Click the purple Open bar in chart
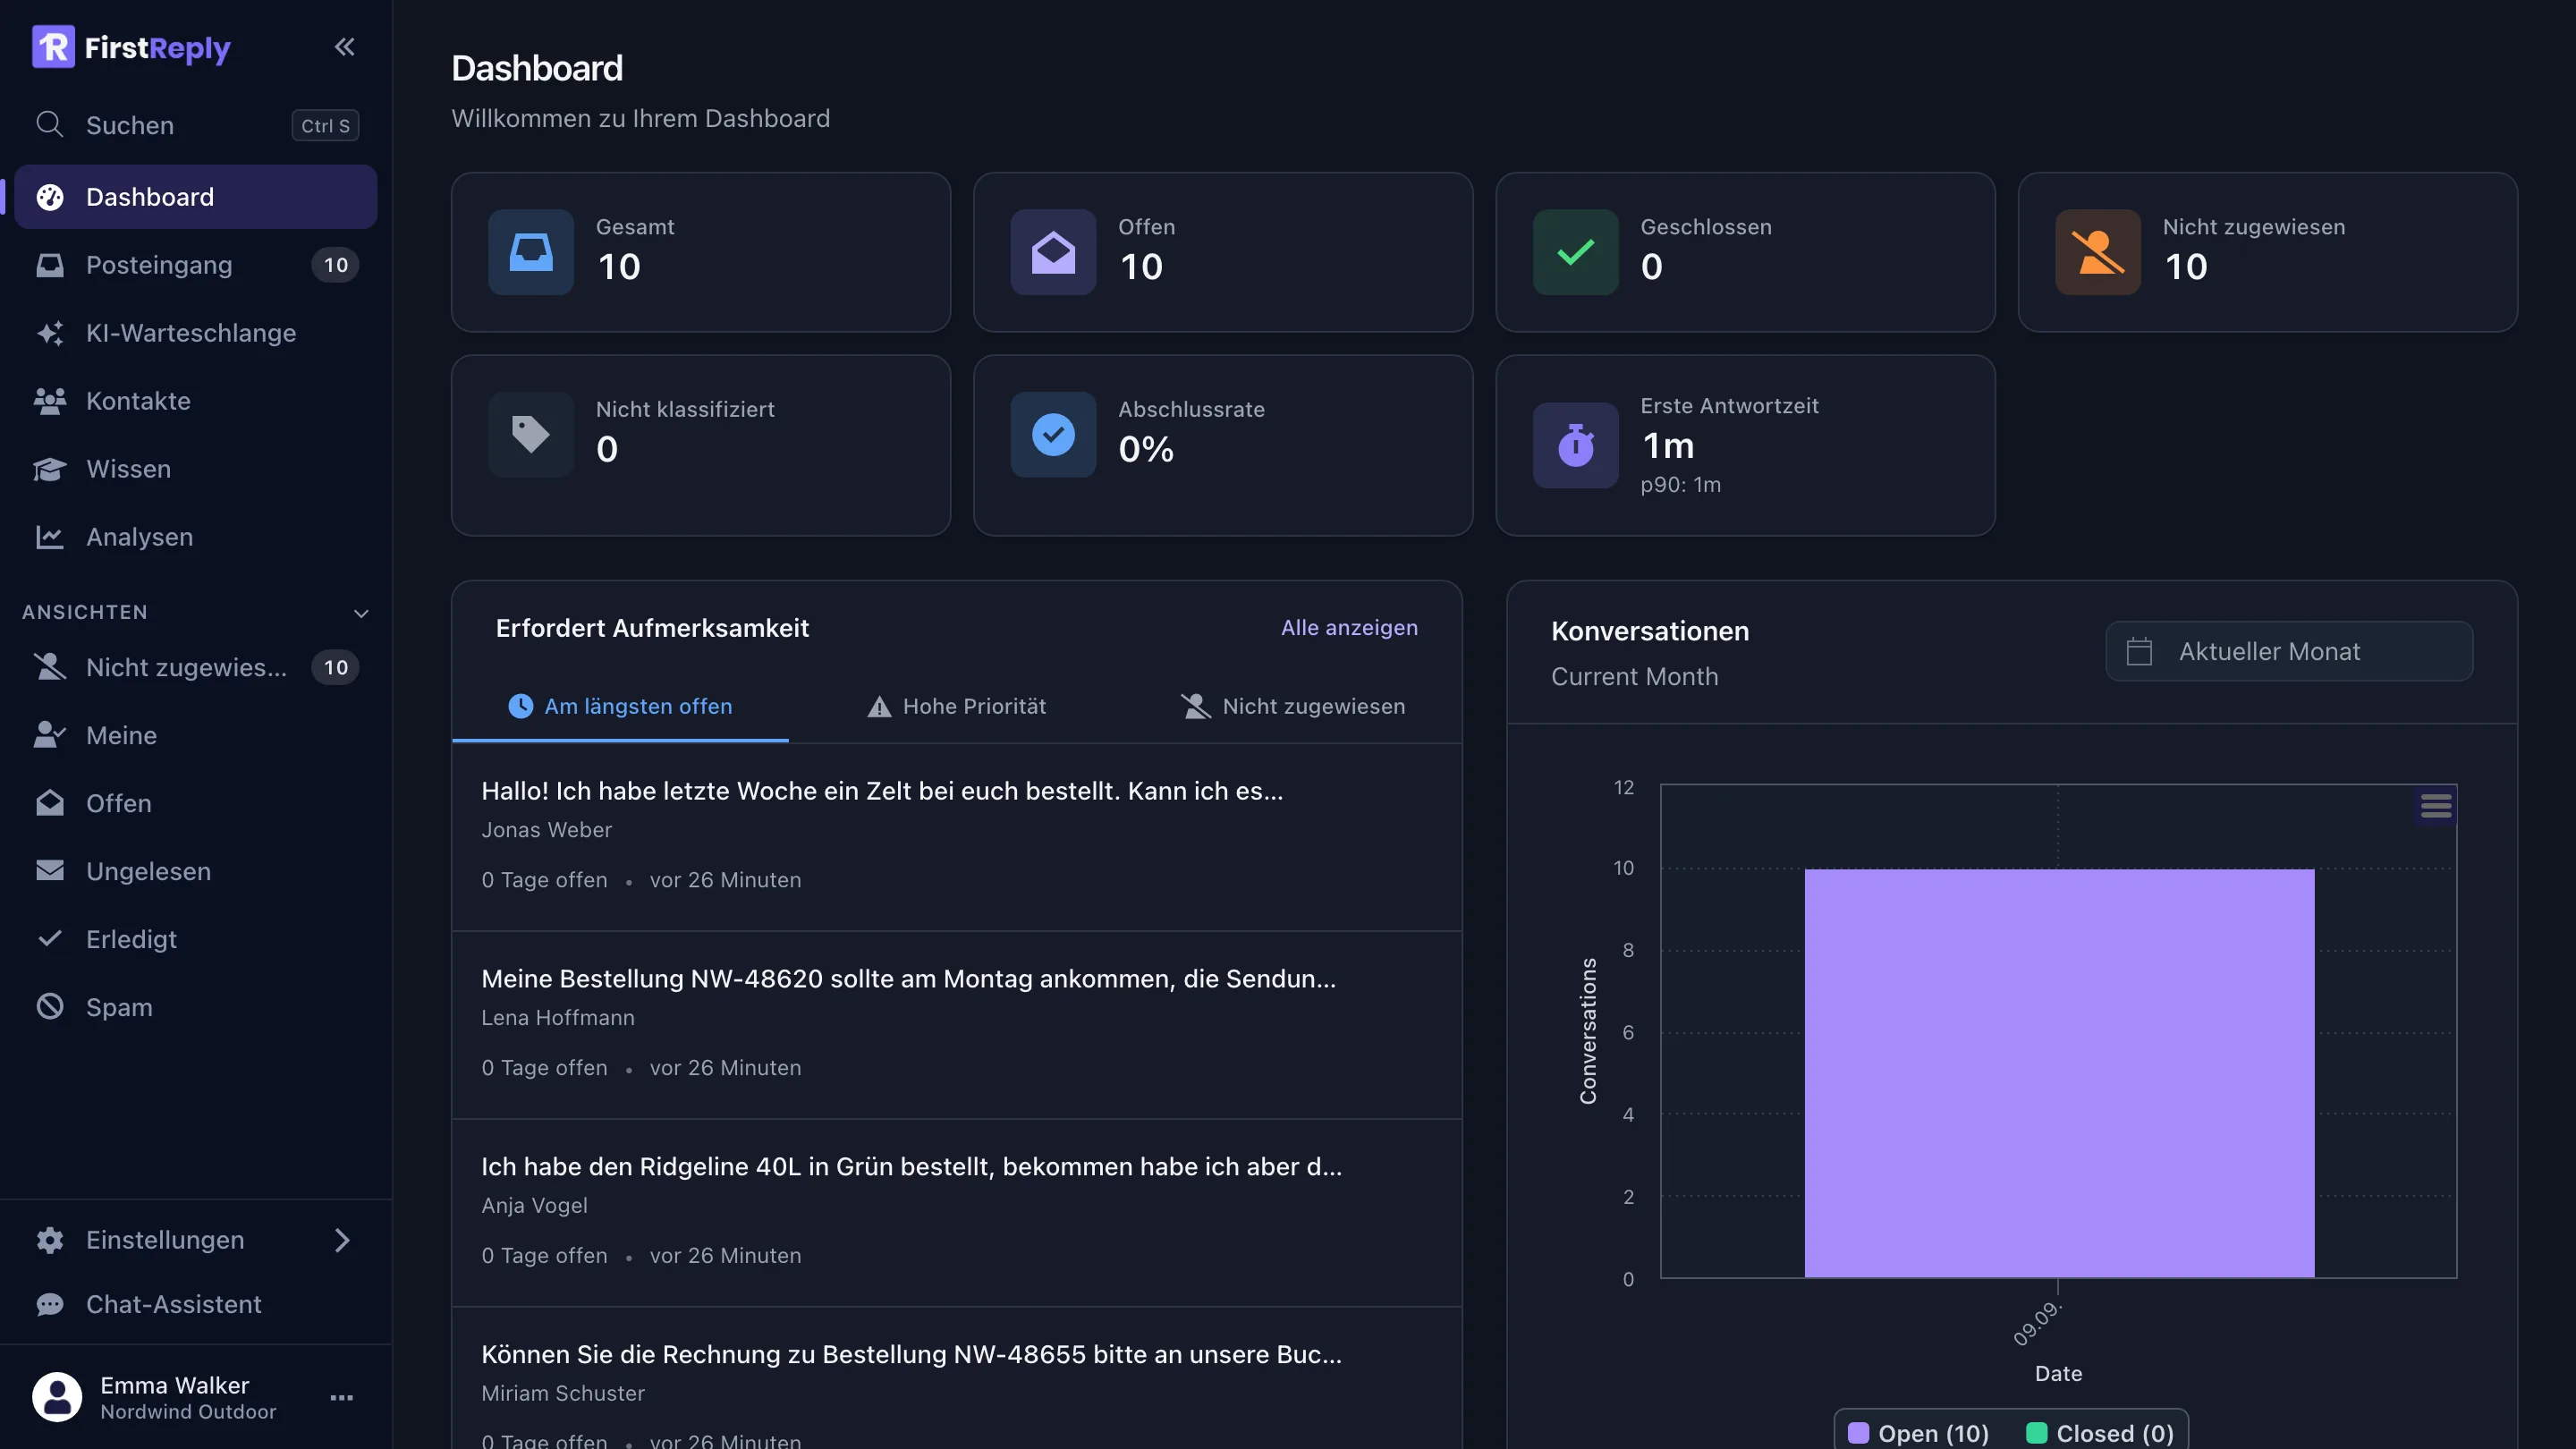The width and height of the screenshot is (2576, 1449). (x=2059, y=1073)
